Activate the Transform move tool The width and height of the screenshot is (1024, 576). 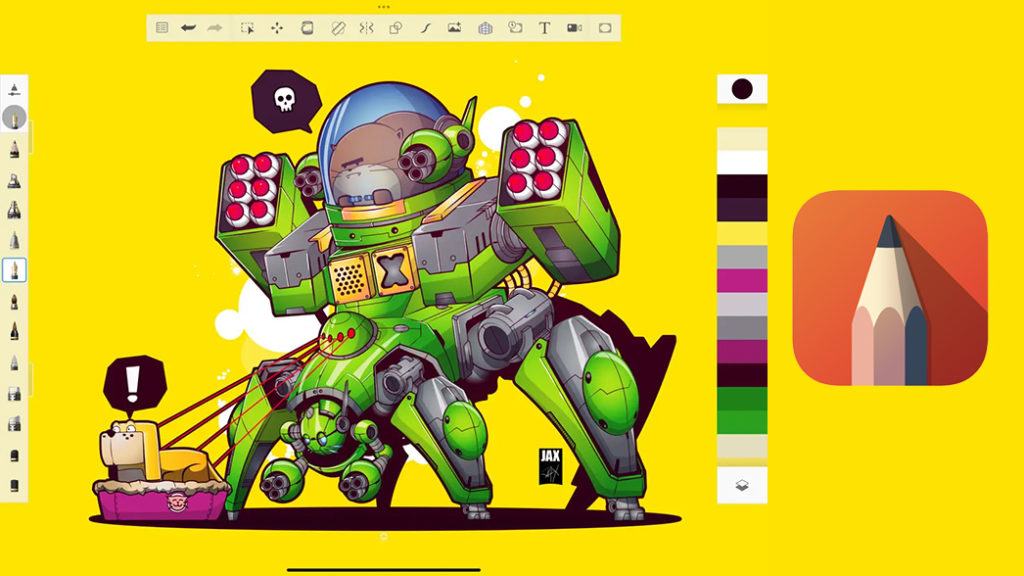click(277, 28)
